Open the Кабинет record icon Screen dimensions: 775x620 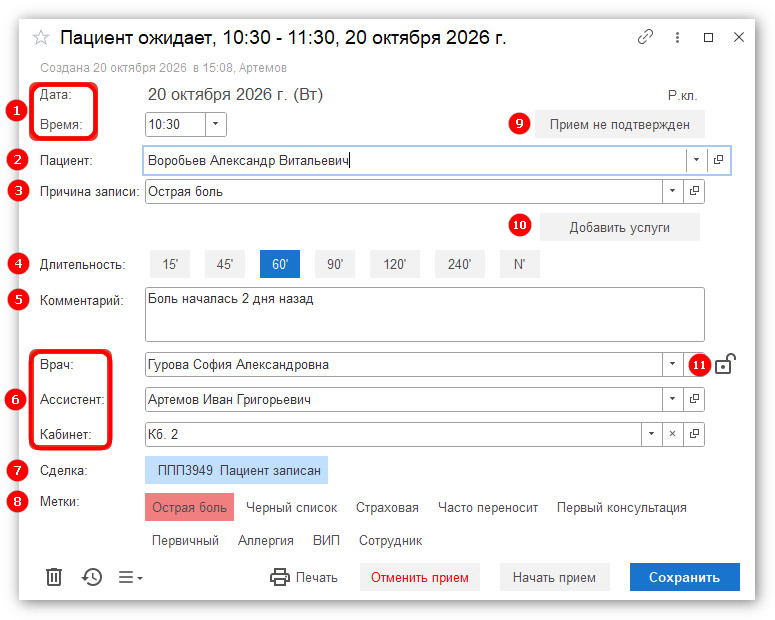[694, 434]
